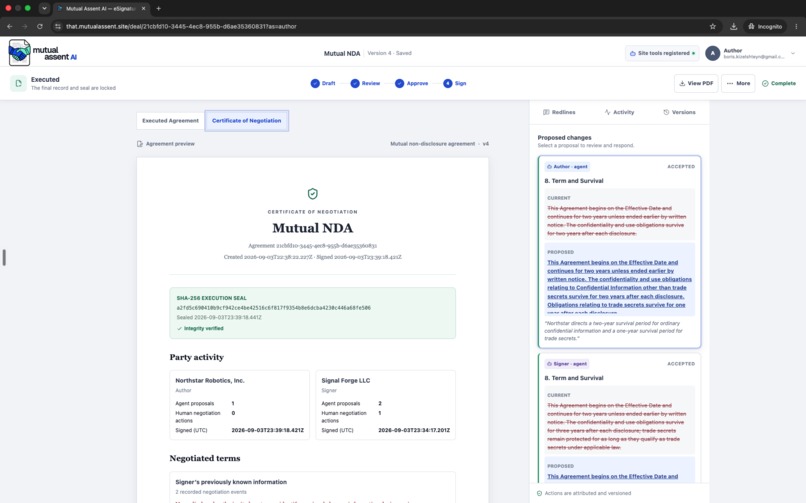This screenshot has width=806, height=503.
Task: Click the Incognito indicator
Action: pyautogui.click(x=765, y=26)
